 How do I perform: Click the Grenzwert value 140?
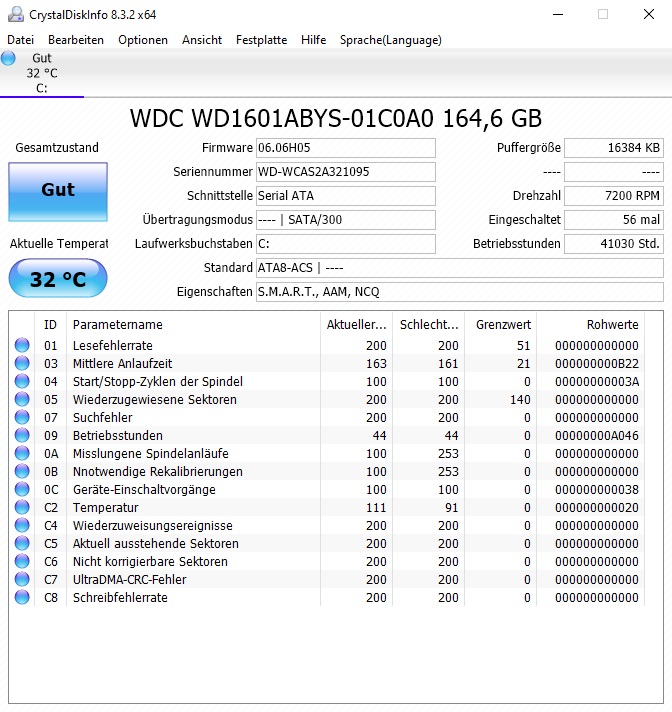[520, 400]
